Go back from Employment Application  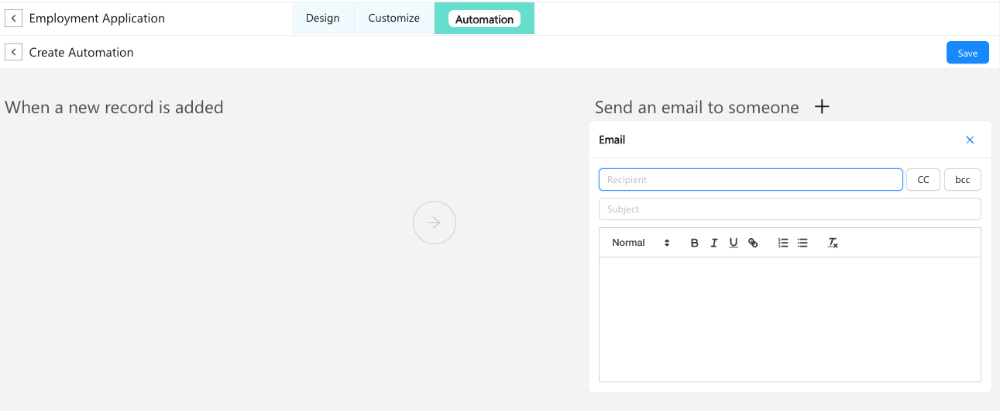[x=13, y=18]
